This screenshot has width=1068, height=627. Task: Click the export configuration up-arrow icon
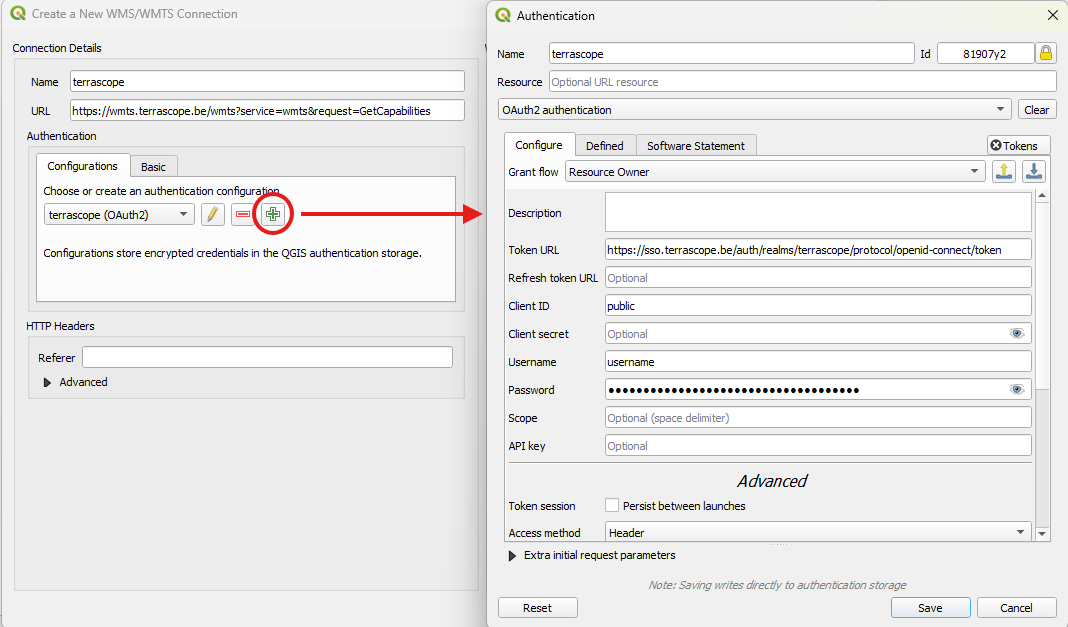1004,172
